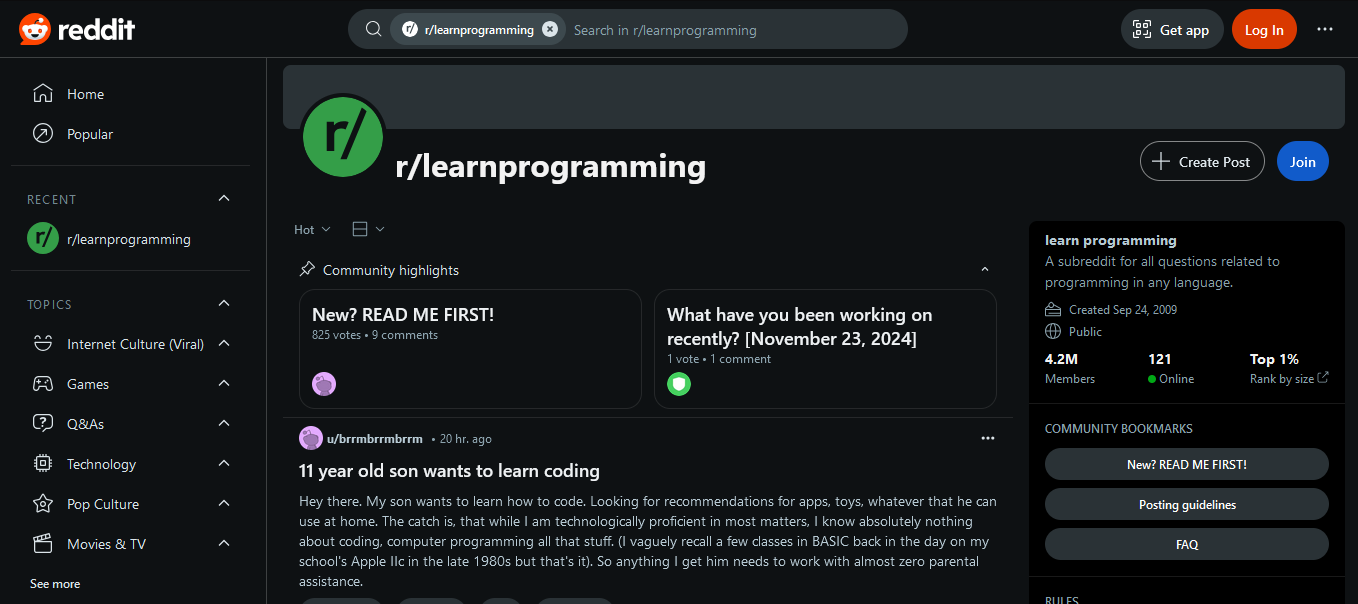
Task: Click the Search in r/learnprogramming field
Action: (733, 30)
